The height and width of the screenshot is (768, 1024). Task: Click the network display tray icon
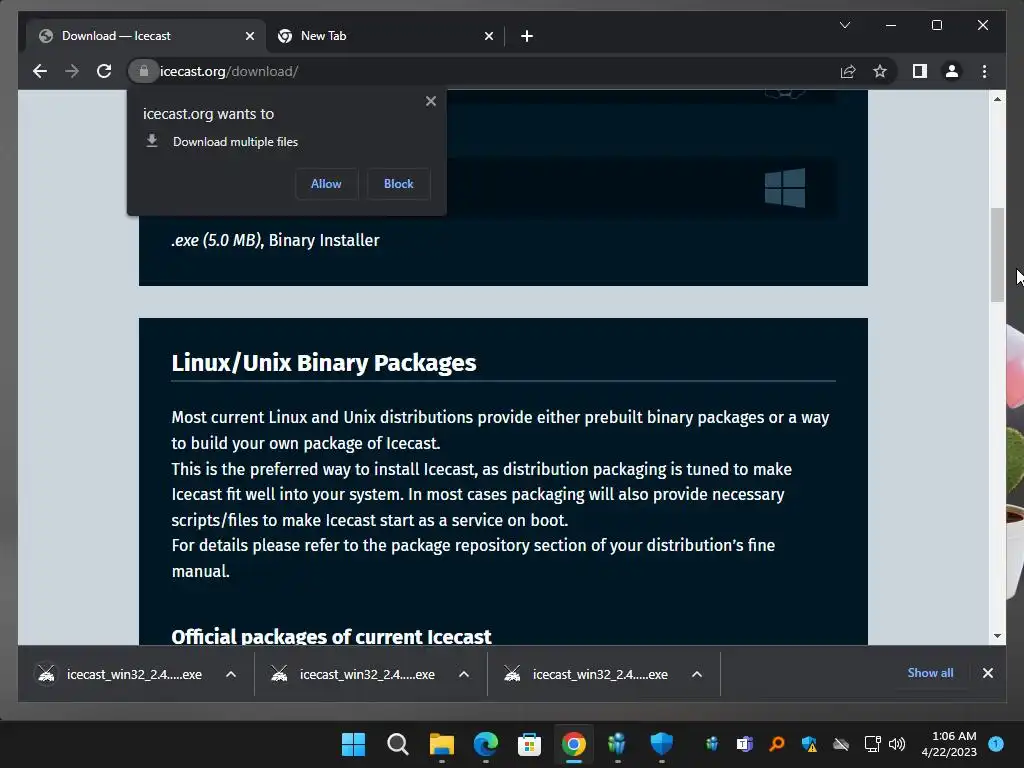(x=872, y=744)
